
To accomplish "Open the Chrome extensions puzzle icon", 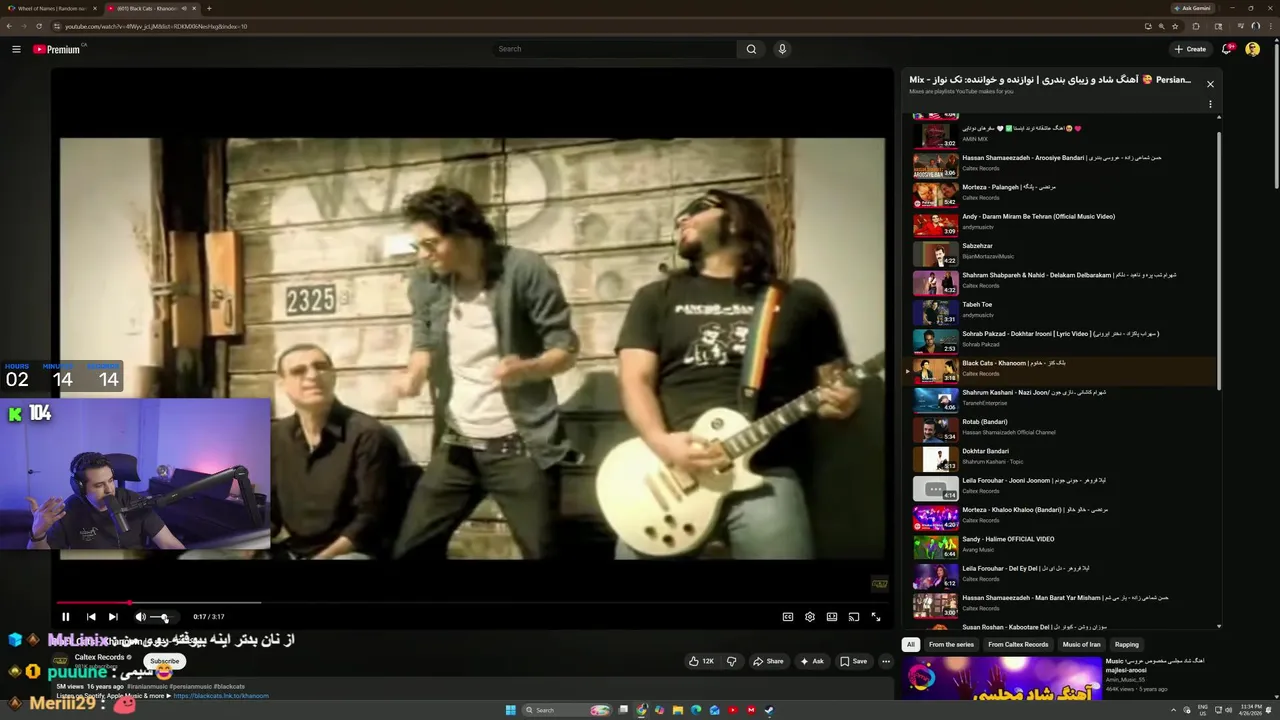I will [x=1195, y=26].
